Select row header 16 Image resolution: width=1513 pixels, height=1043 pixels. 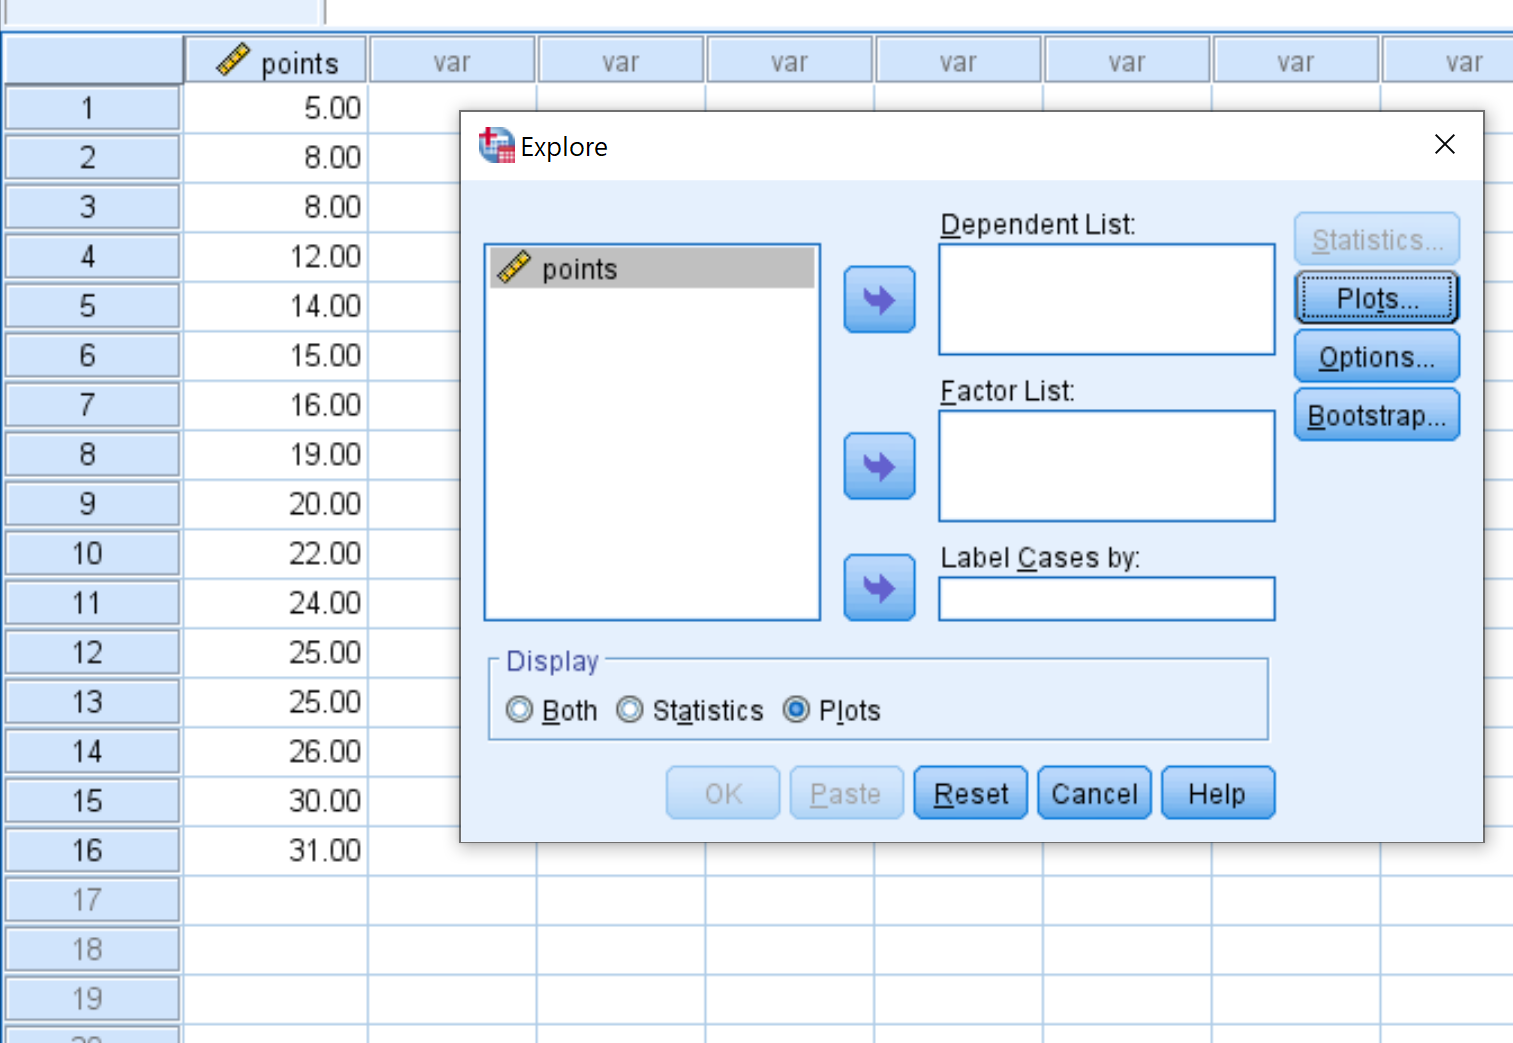[x=92, y=850]
